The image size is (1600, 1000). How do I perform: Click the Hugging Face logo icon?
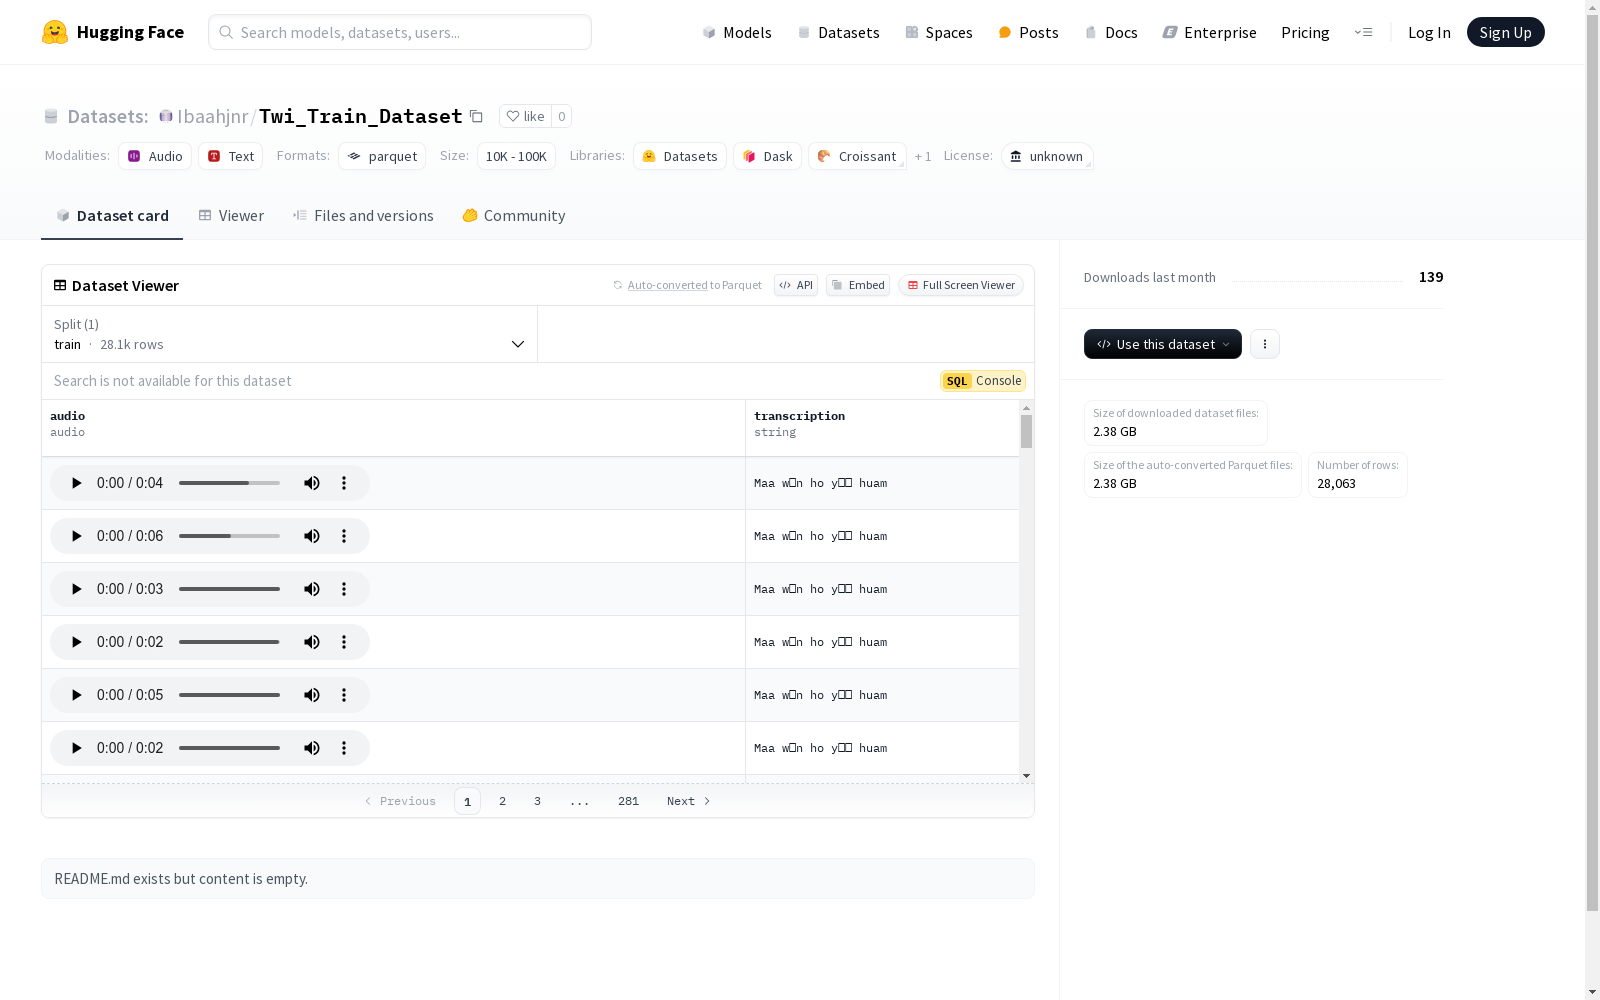coord(55,32)
